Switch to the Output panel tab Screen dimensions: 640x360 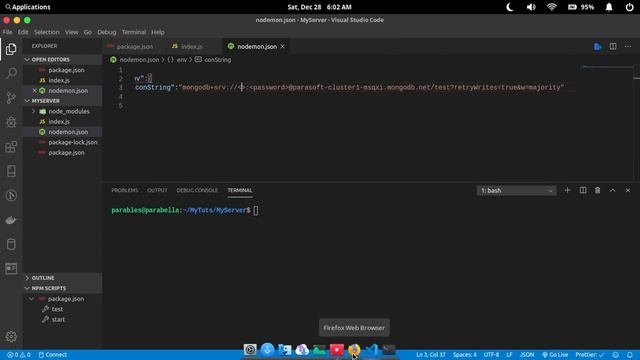[157, 190]
